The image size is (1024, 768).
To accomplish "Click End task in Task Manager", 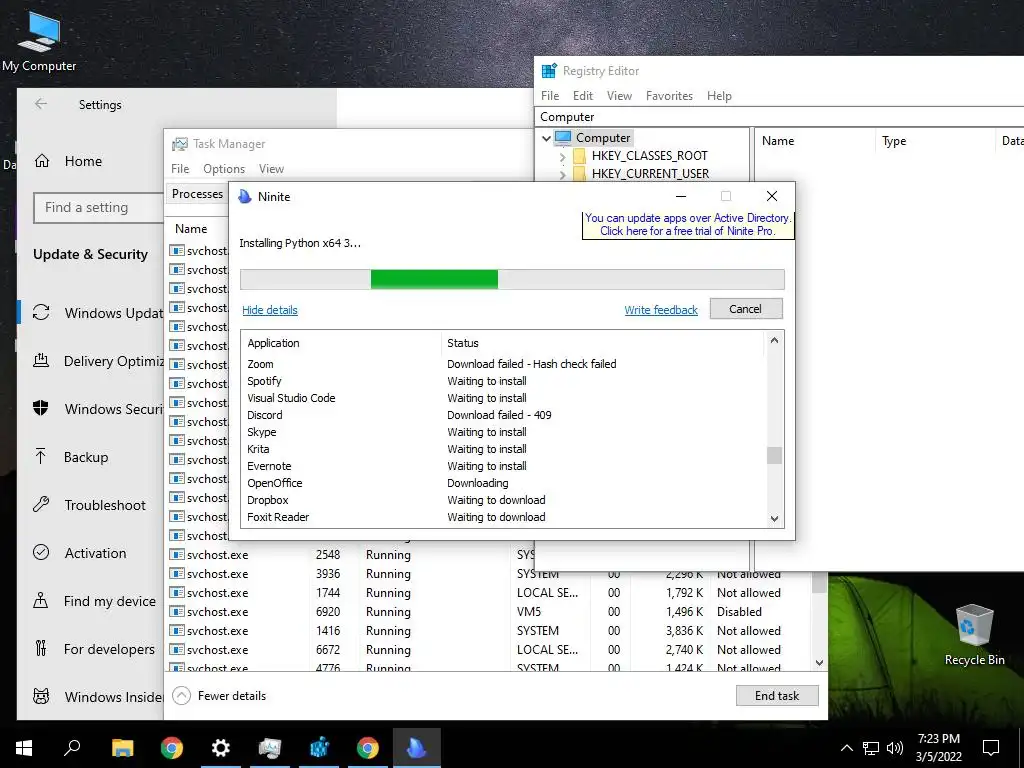I will click(777, 696).
